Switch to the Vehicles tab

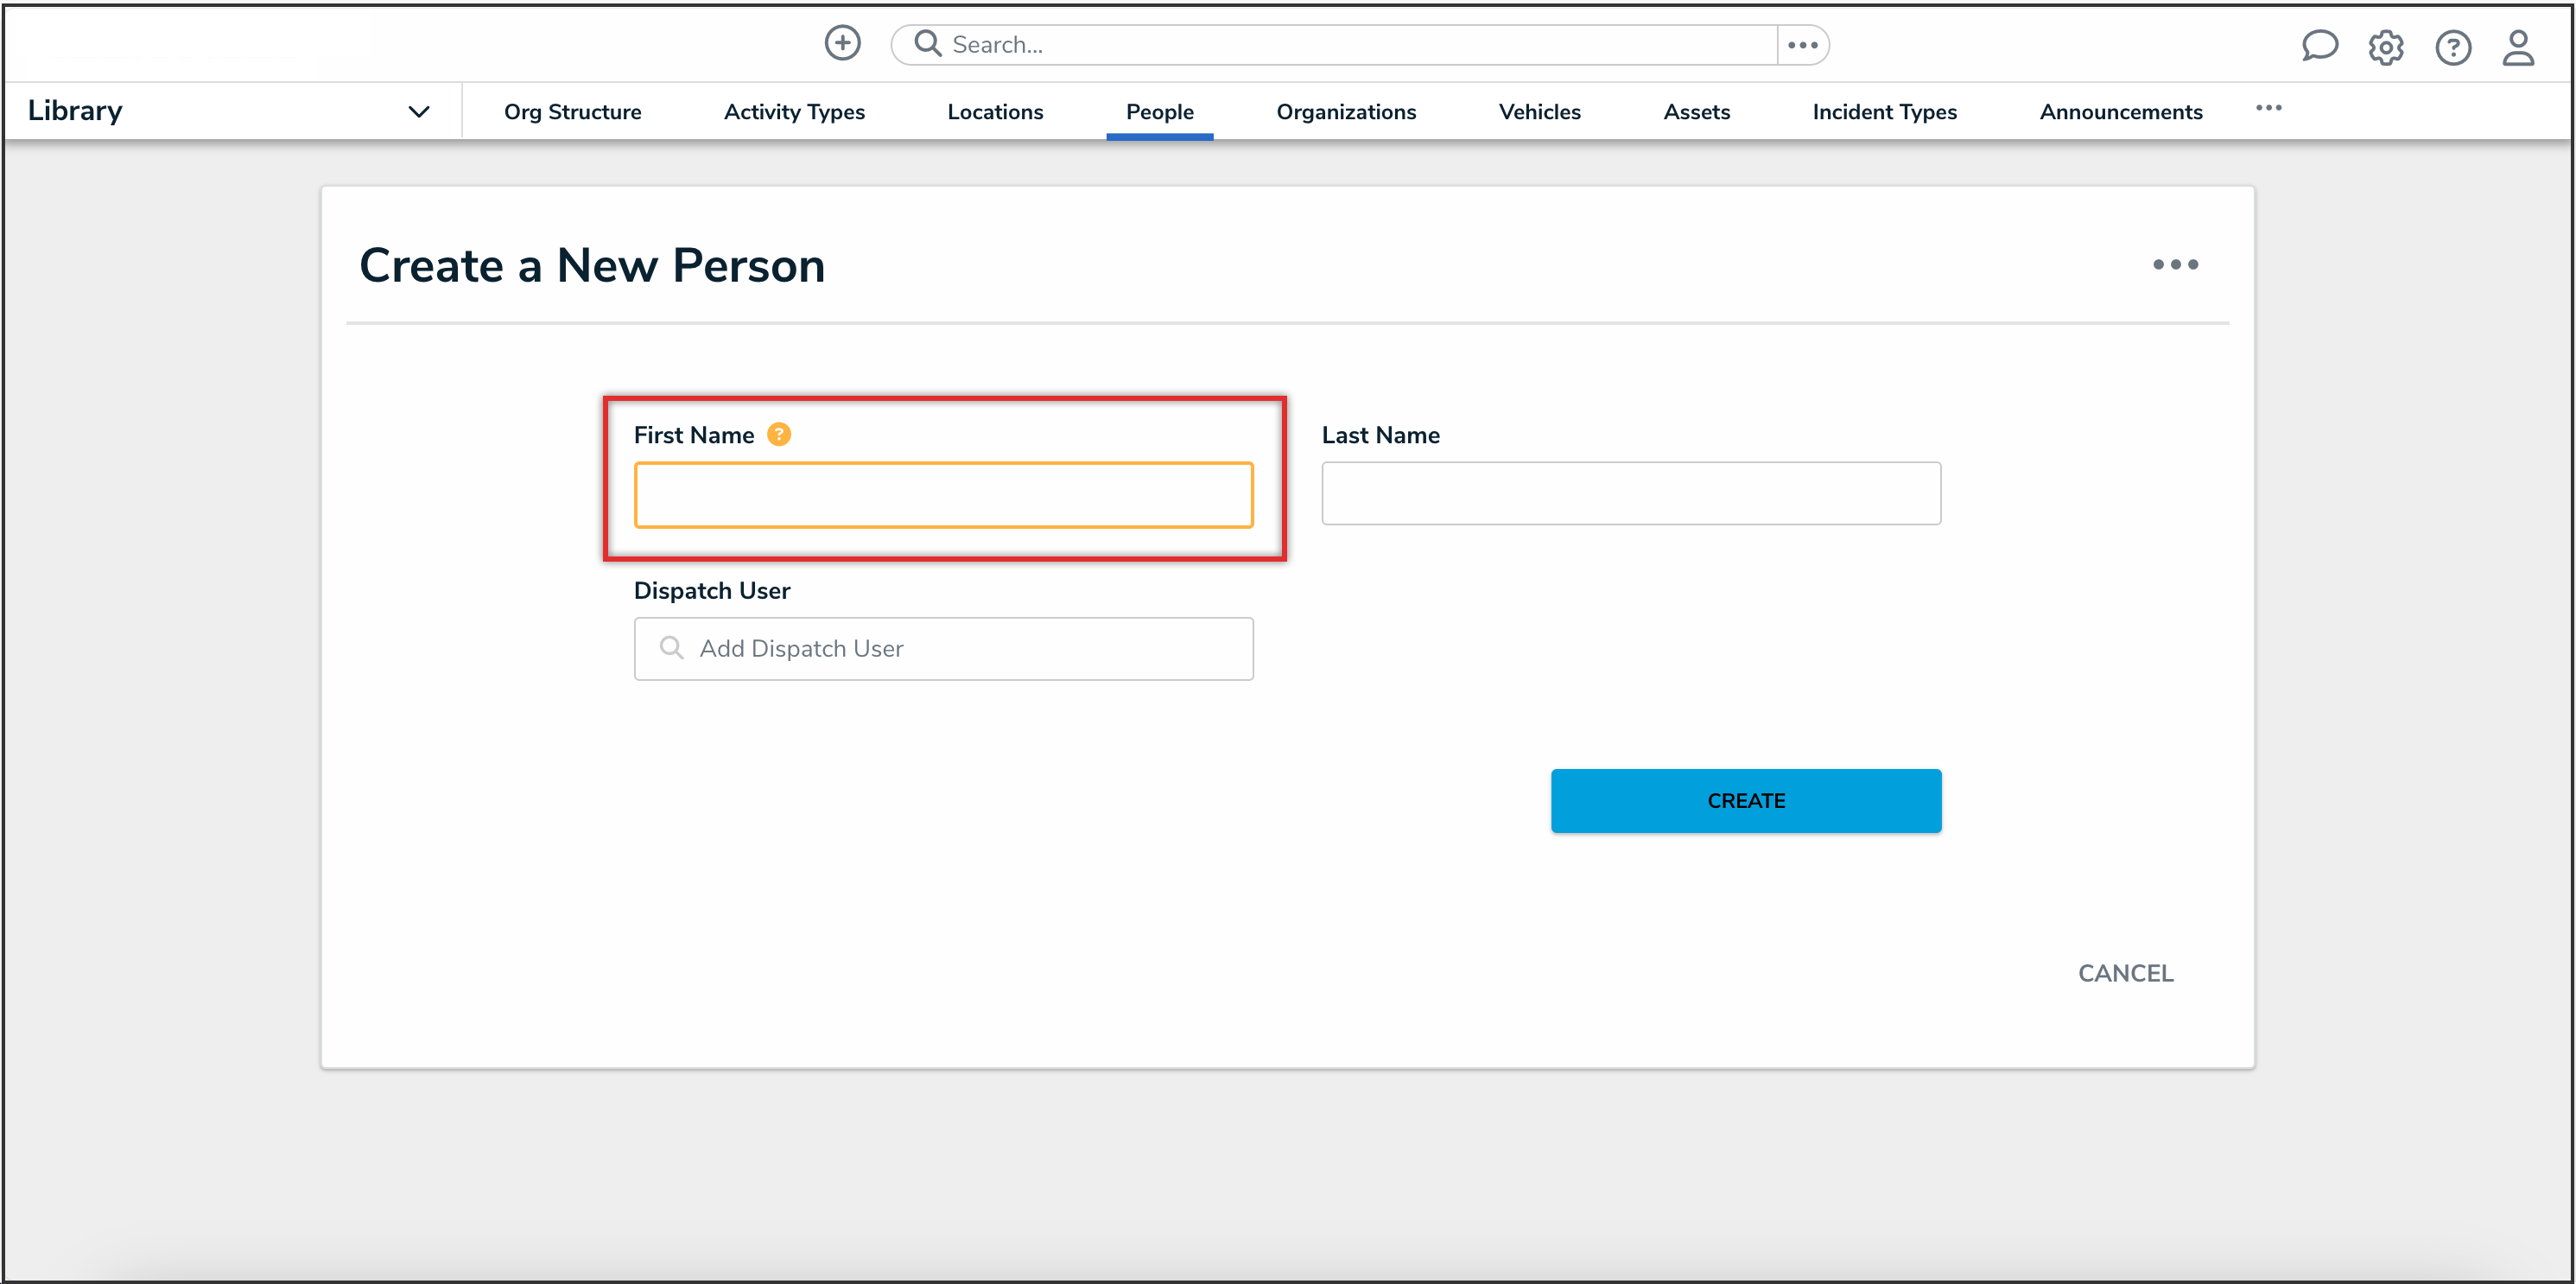(x=1539, y=112)
